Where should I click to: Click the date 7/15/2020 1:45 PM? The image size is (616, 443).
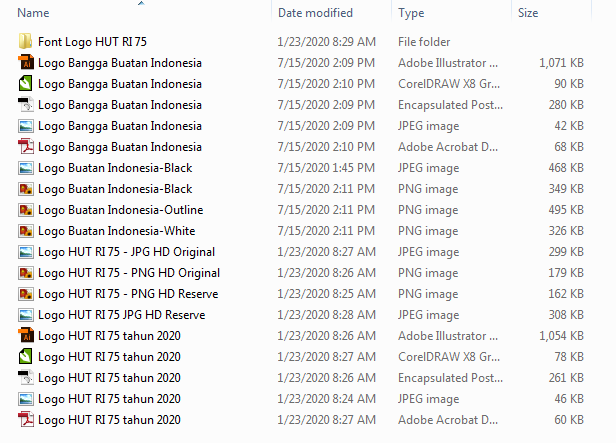coord(326,168)
